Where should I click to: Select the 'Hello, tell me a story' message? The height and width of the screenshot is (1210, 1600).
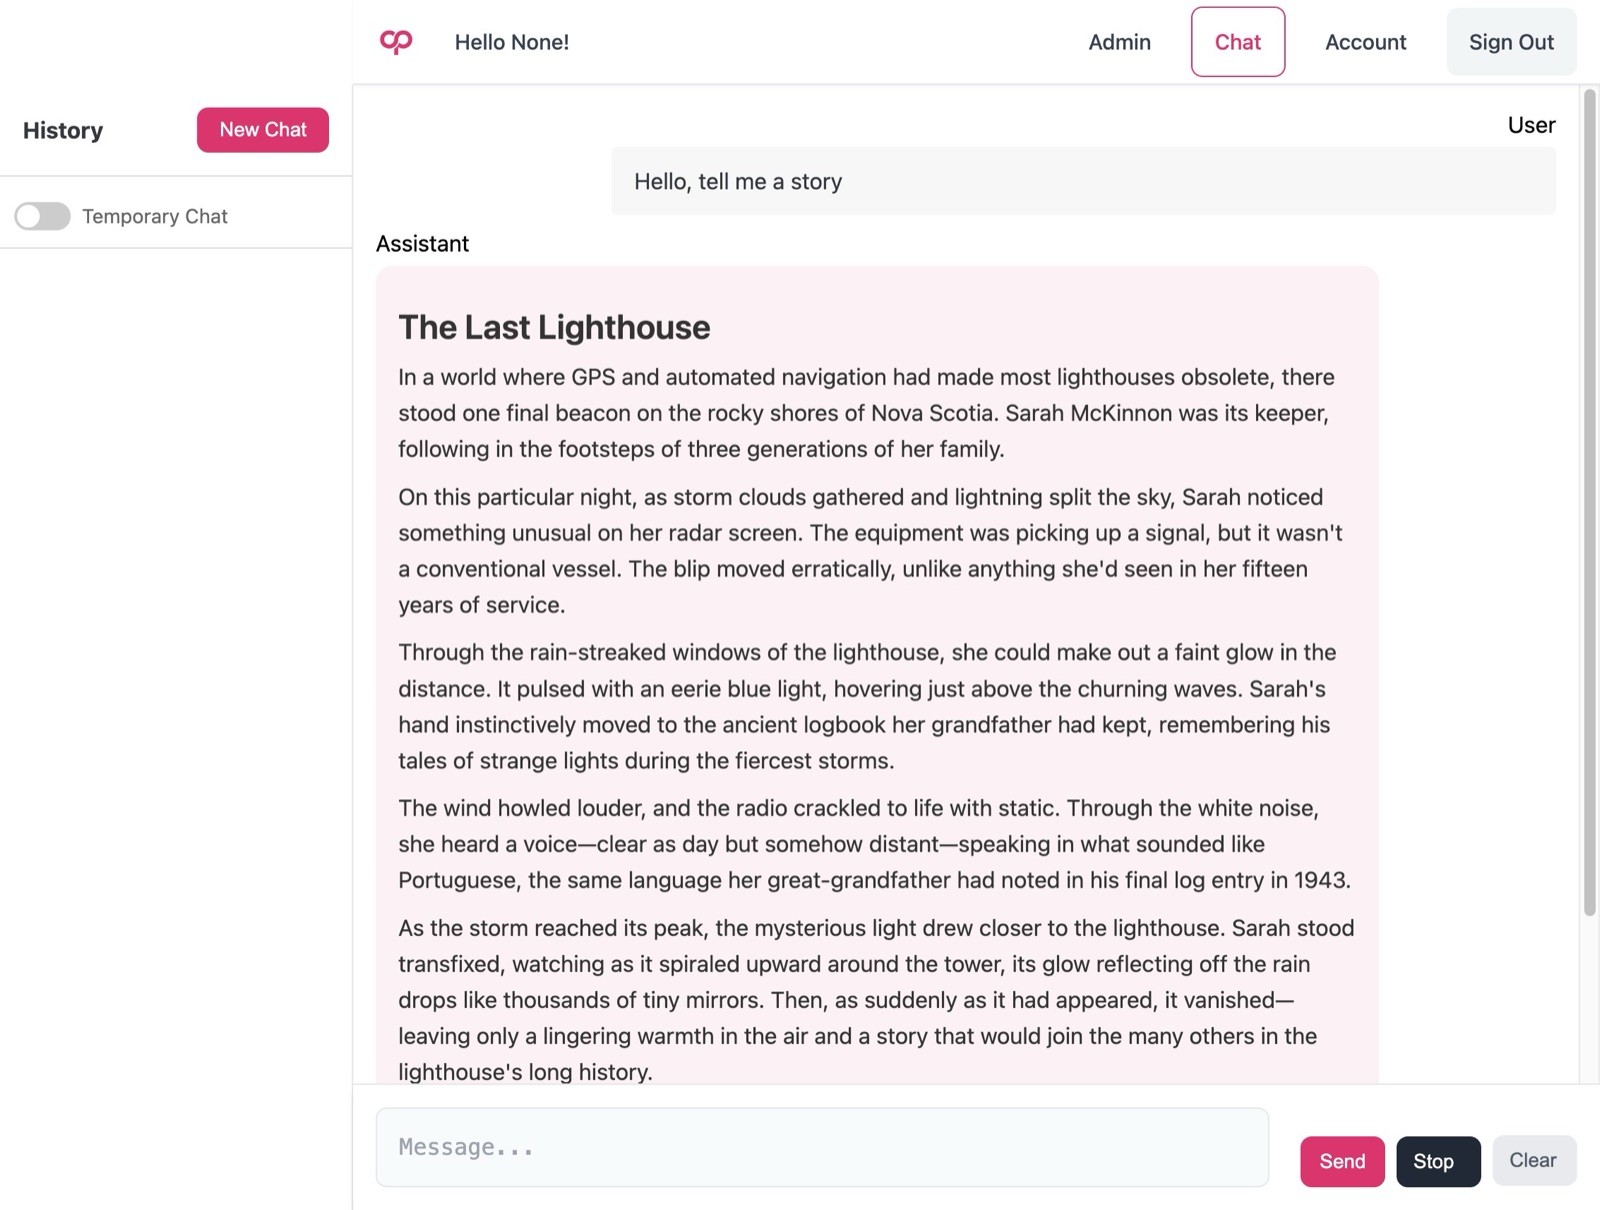(1083, 181)
